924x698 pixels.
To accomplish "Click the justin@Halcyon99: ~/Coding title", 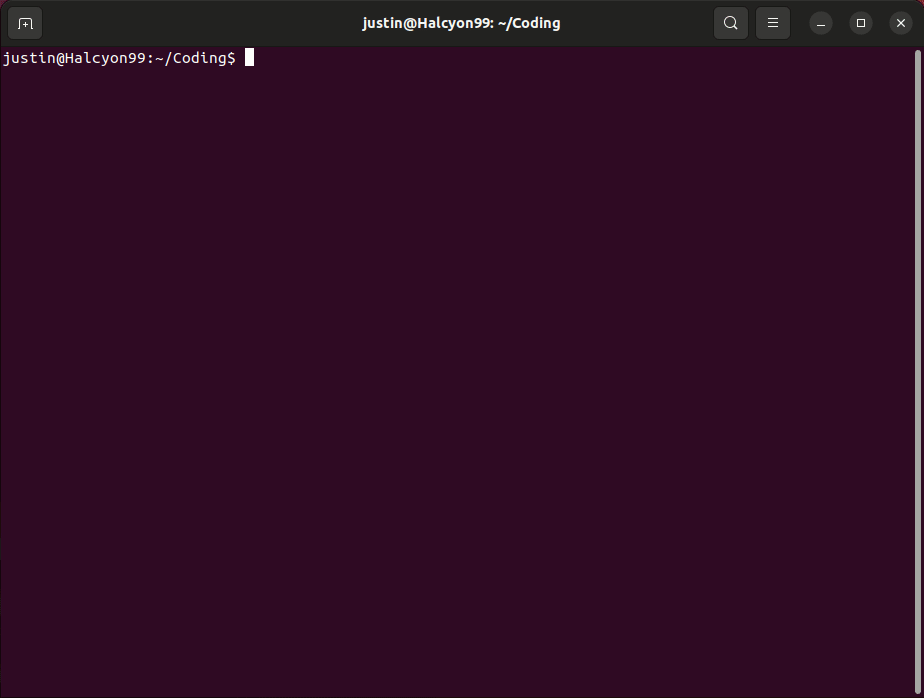I will 461,22.
